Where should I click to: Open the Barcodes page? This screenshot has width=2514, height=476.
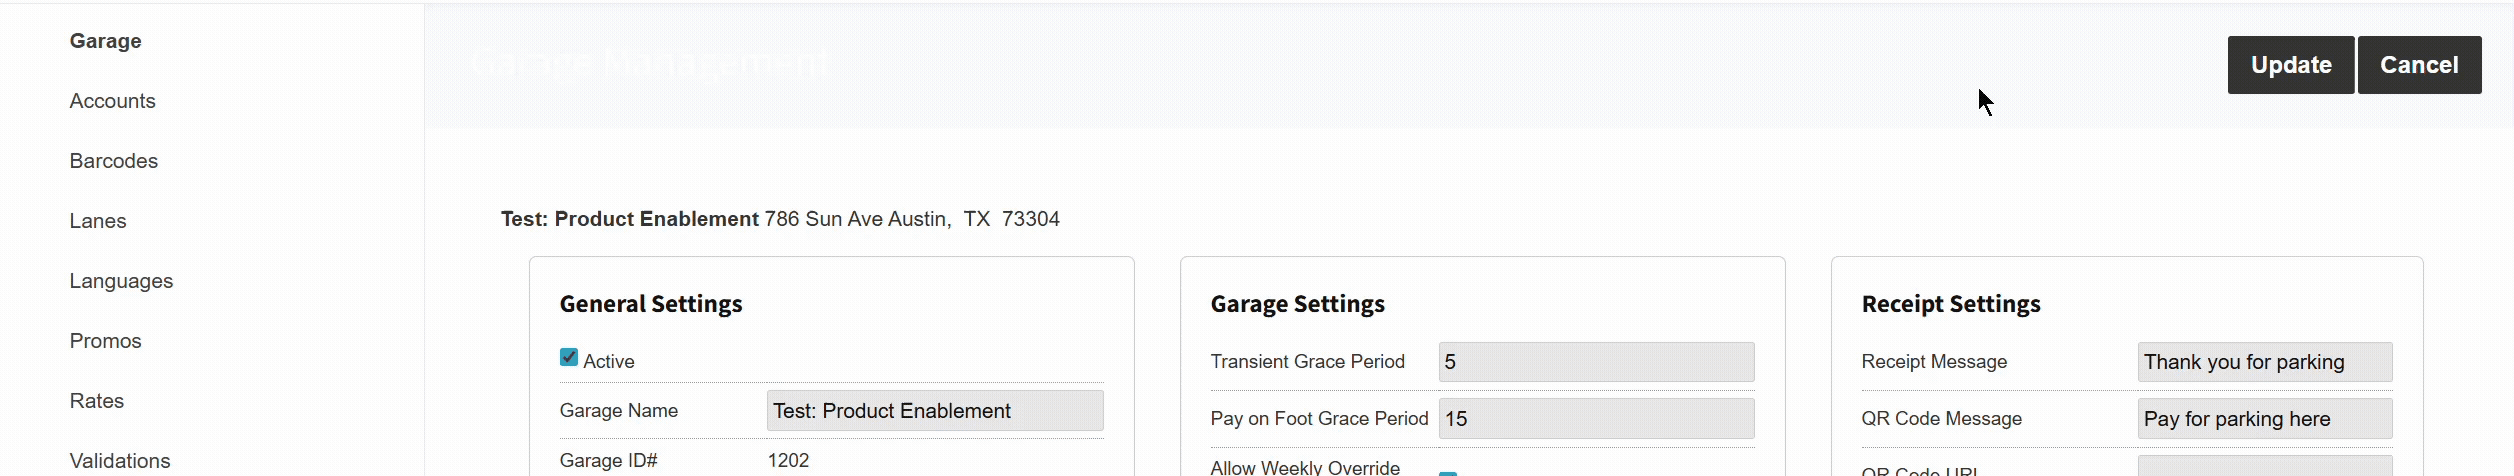(113, 161)
